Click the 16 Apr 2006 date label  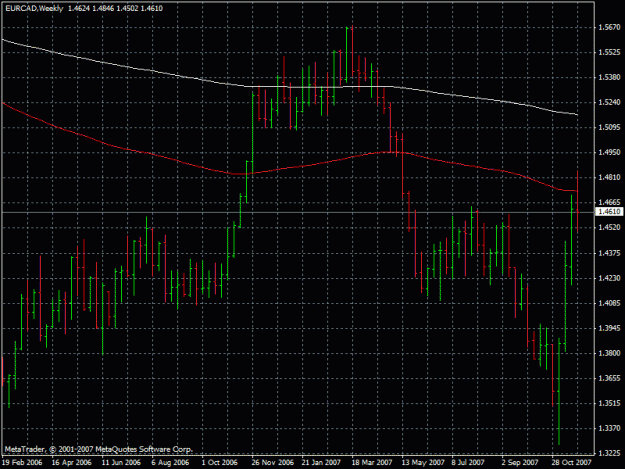click(x=71, y=463)
